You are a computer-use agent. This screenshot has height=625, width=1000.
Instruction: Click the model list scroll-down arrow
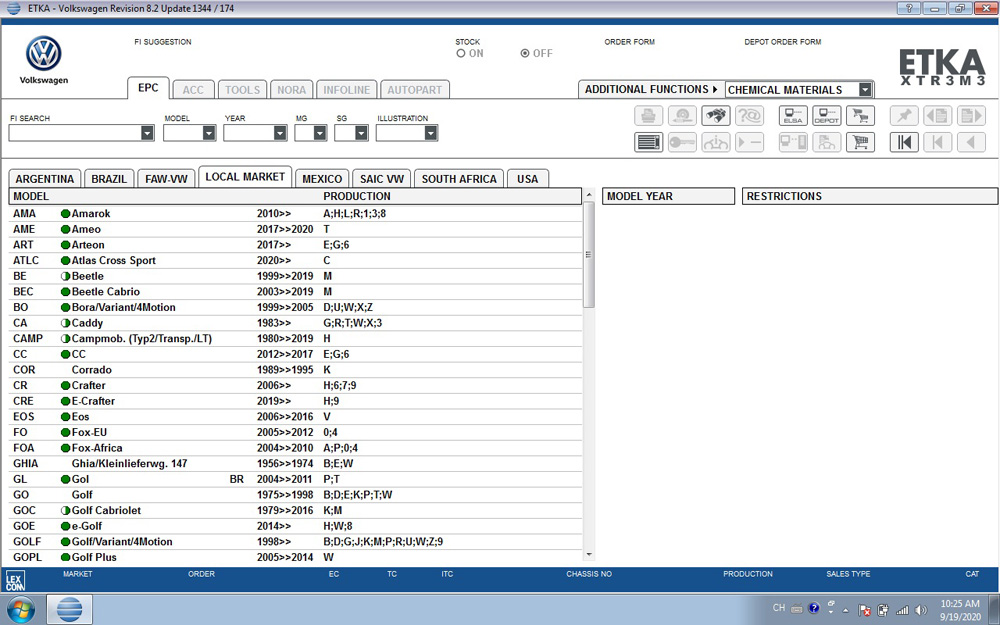[589, 555]
